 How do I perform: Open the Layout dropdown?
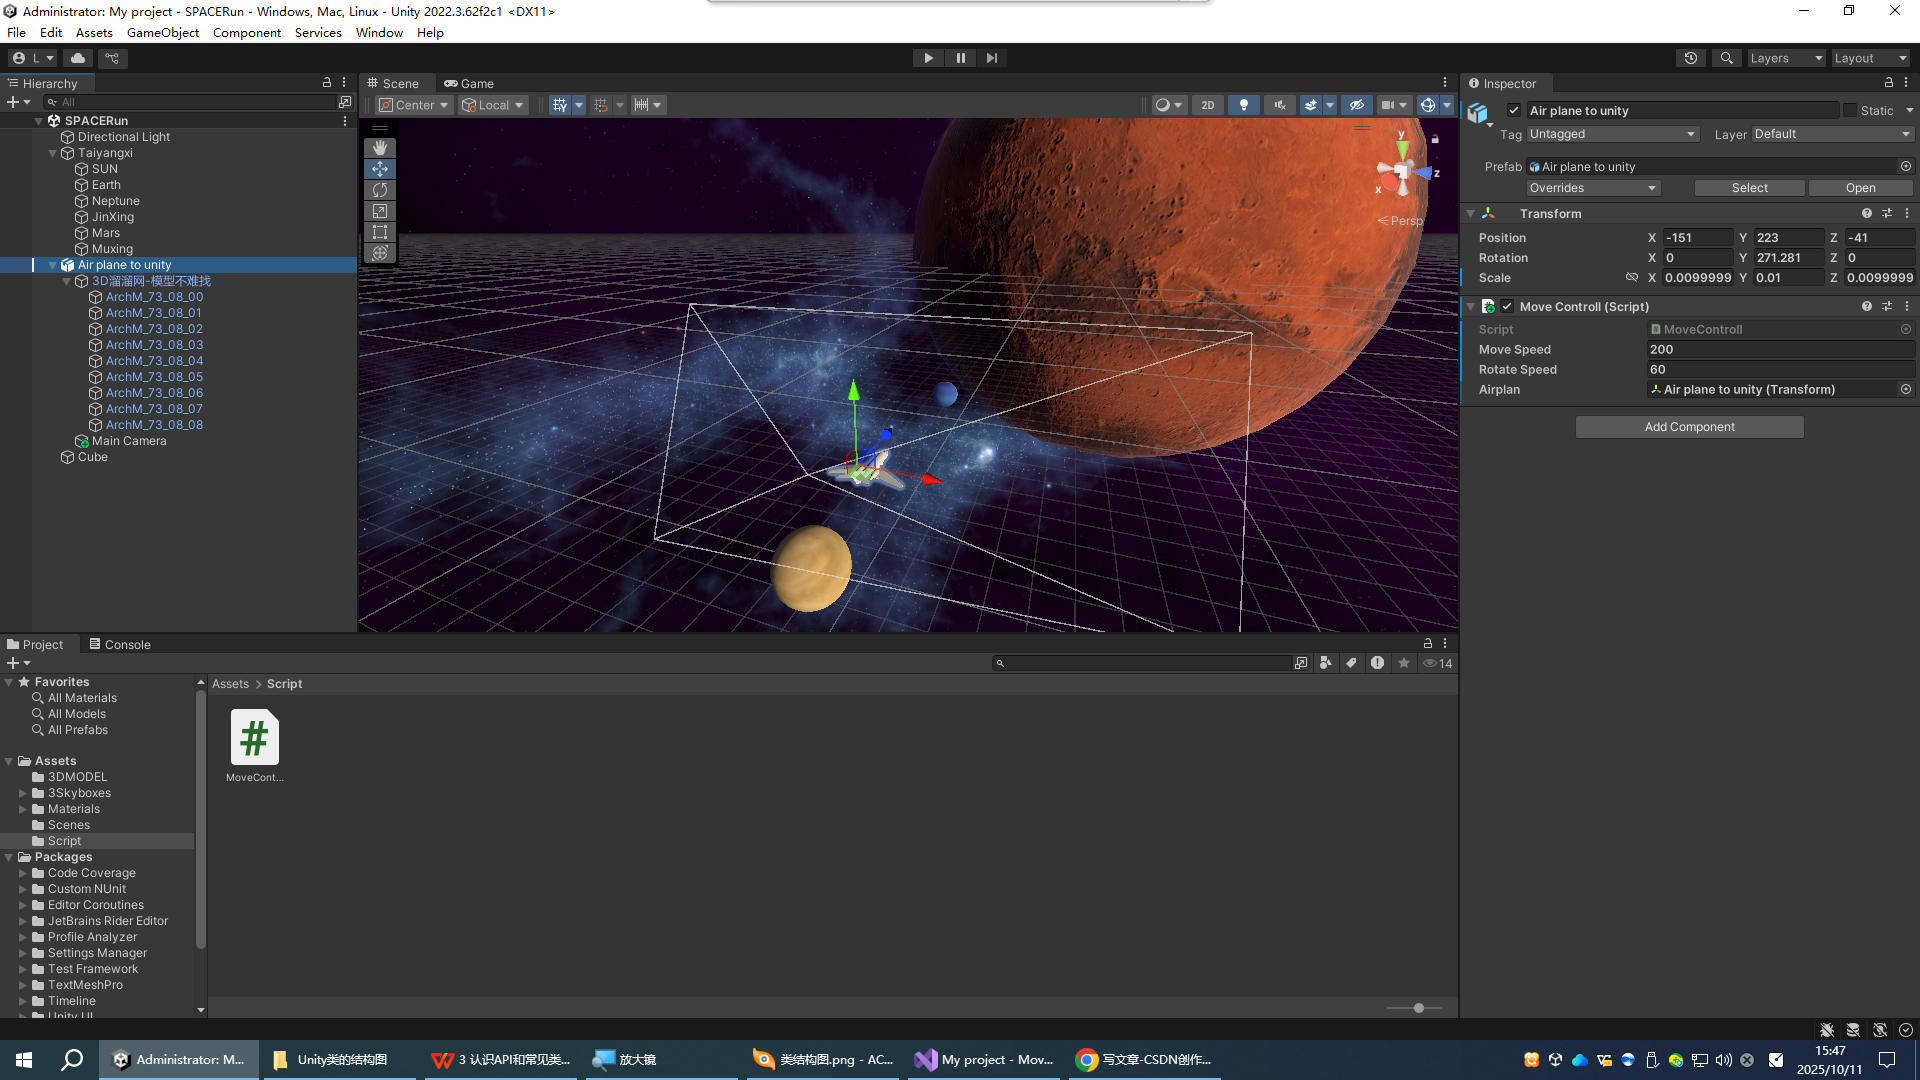pos(1870,58)
